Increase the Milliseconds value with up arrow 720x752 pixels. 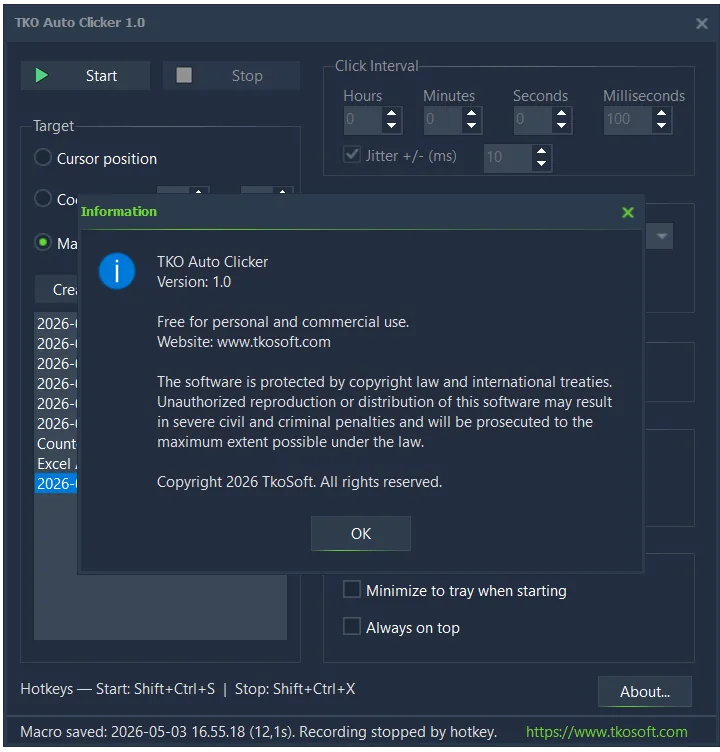[661, 113]
